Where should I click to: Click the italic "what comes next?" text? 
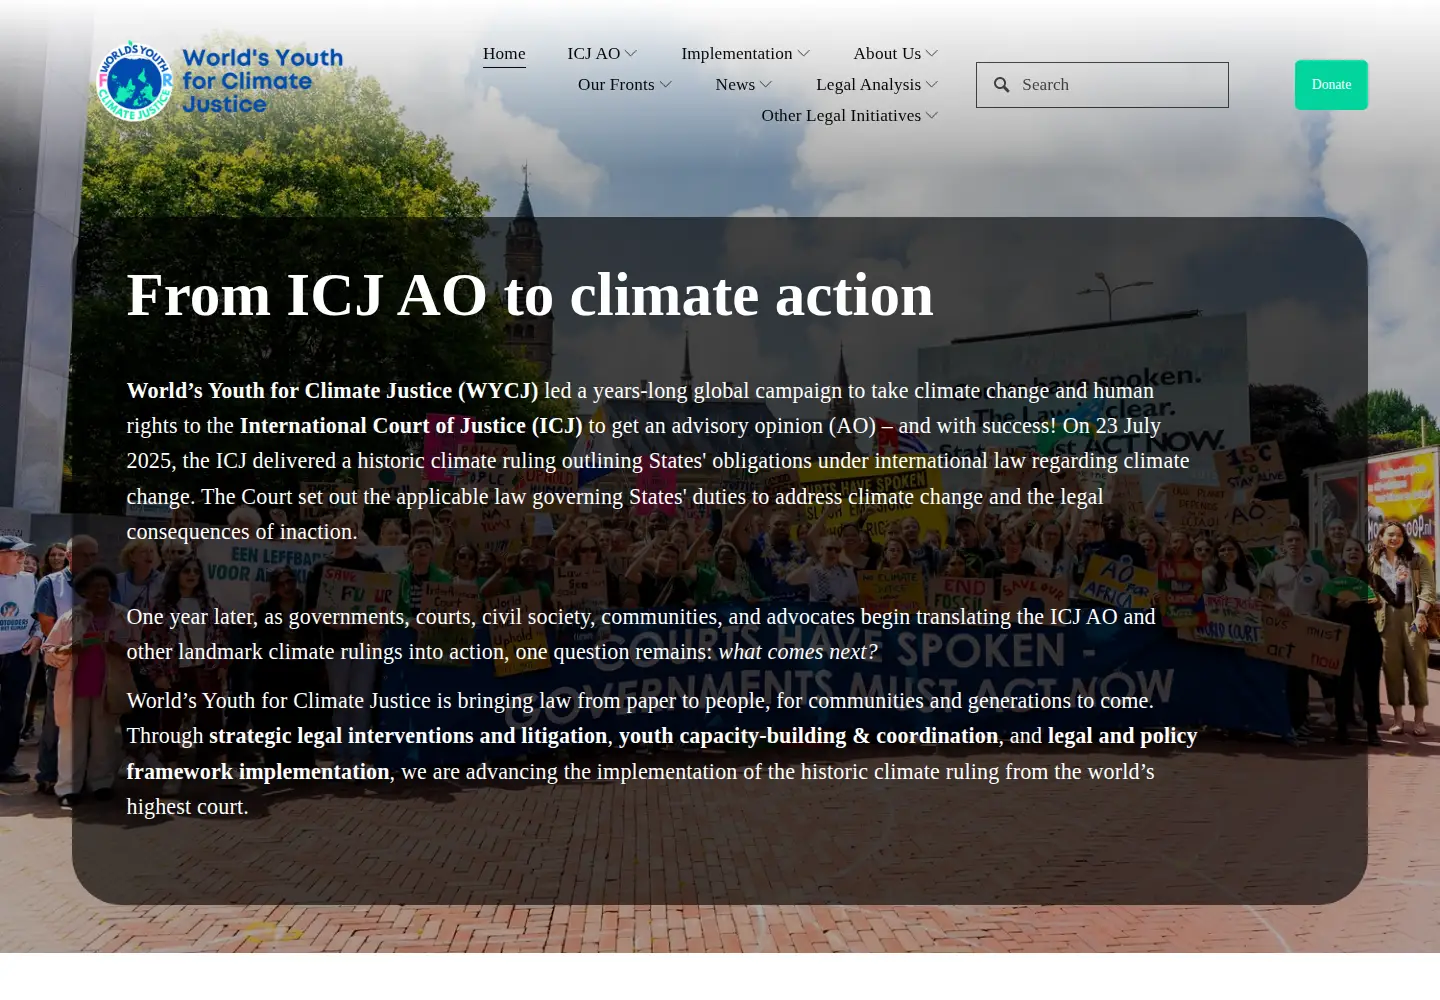tap(798, 652)
